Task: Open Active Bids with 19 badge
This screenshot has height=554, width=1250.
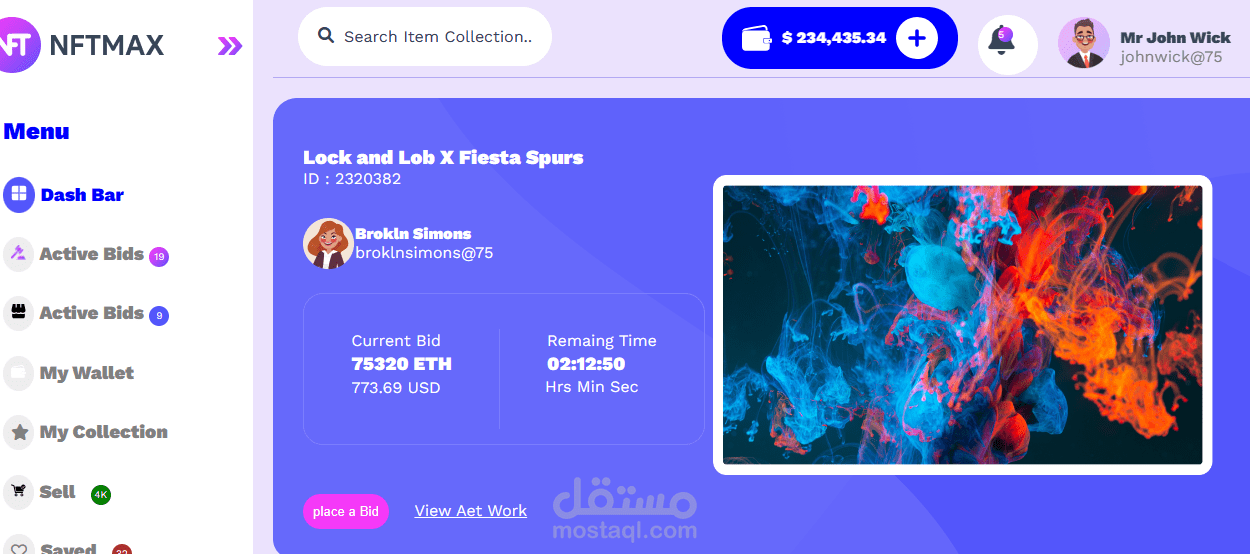Action: pos(86,254)
